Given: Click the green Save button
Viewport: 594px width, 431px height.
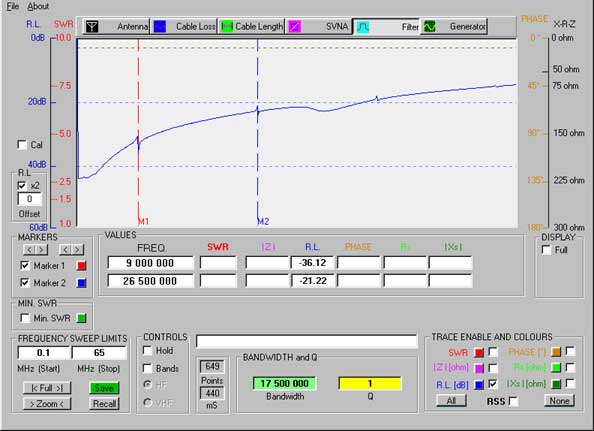Looking at the screenshot, I should pyautogui.click(x=104, y=388).
